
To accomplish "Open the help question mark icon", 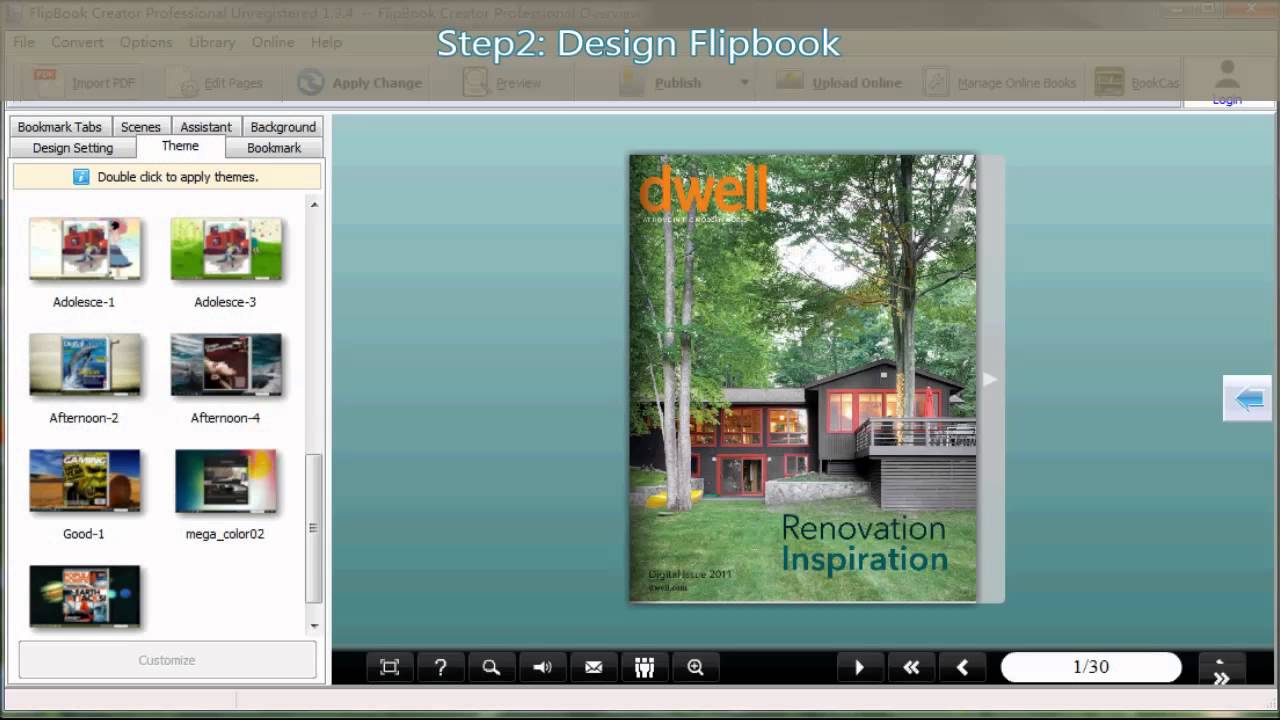I will (440, 667).
